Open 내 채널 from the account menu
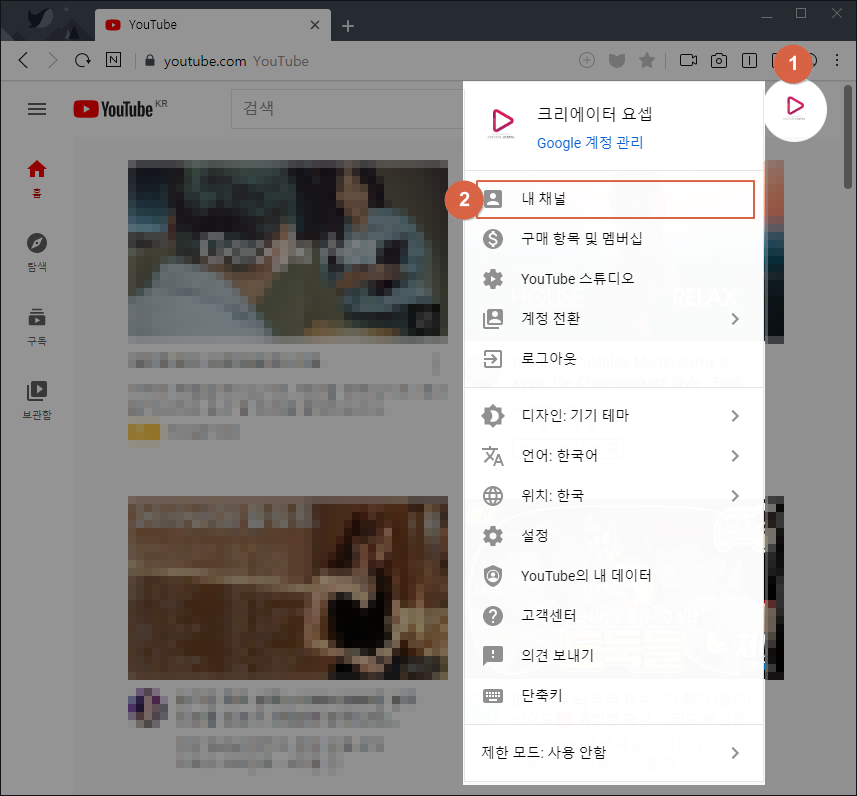Screen dimensions: 857x796 pos(615,199)
